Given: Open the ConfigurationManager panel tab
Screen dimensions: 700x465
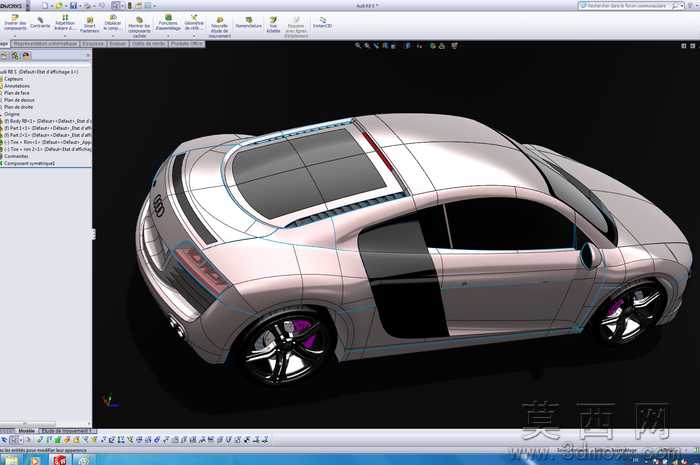Looking at the screenshot, I should click(x=15, y=56).
